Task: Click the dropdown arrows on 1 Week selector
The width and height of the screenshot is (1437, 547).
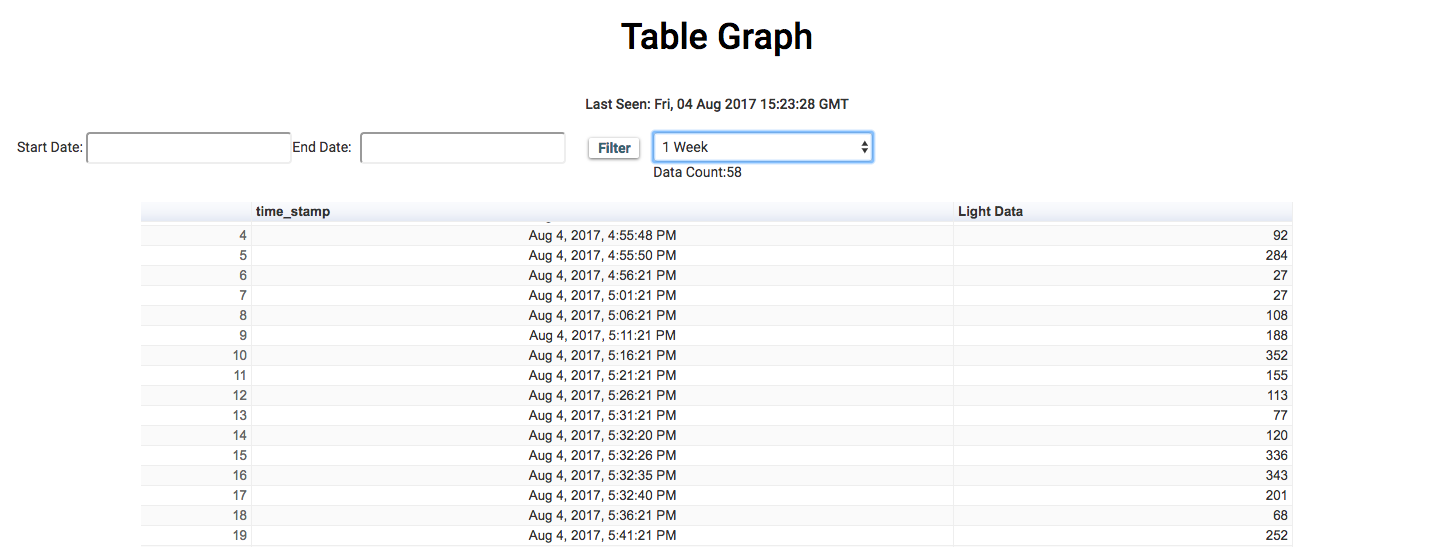Action: click(864, 147)
